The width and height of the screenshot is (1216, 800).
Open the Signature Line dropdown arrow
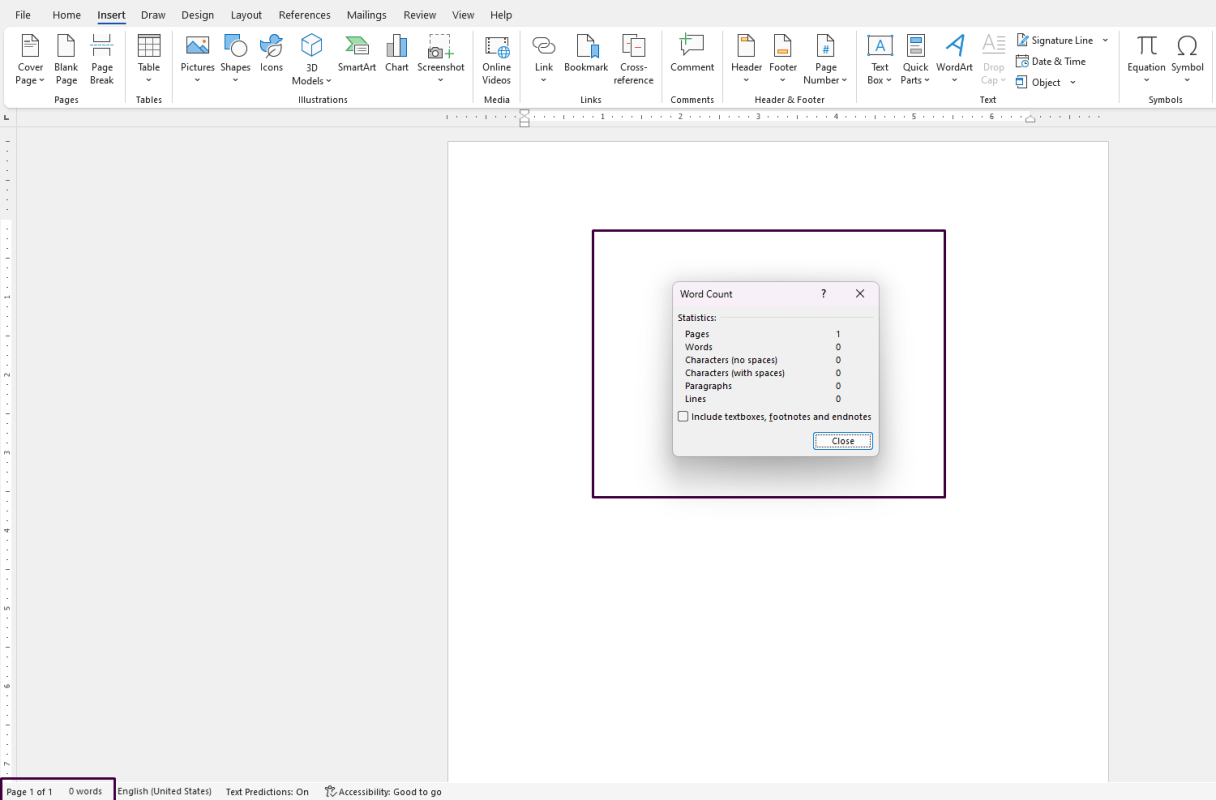1105,41
